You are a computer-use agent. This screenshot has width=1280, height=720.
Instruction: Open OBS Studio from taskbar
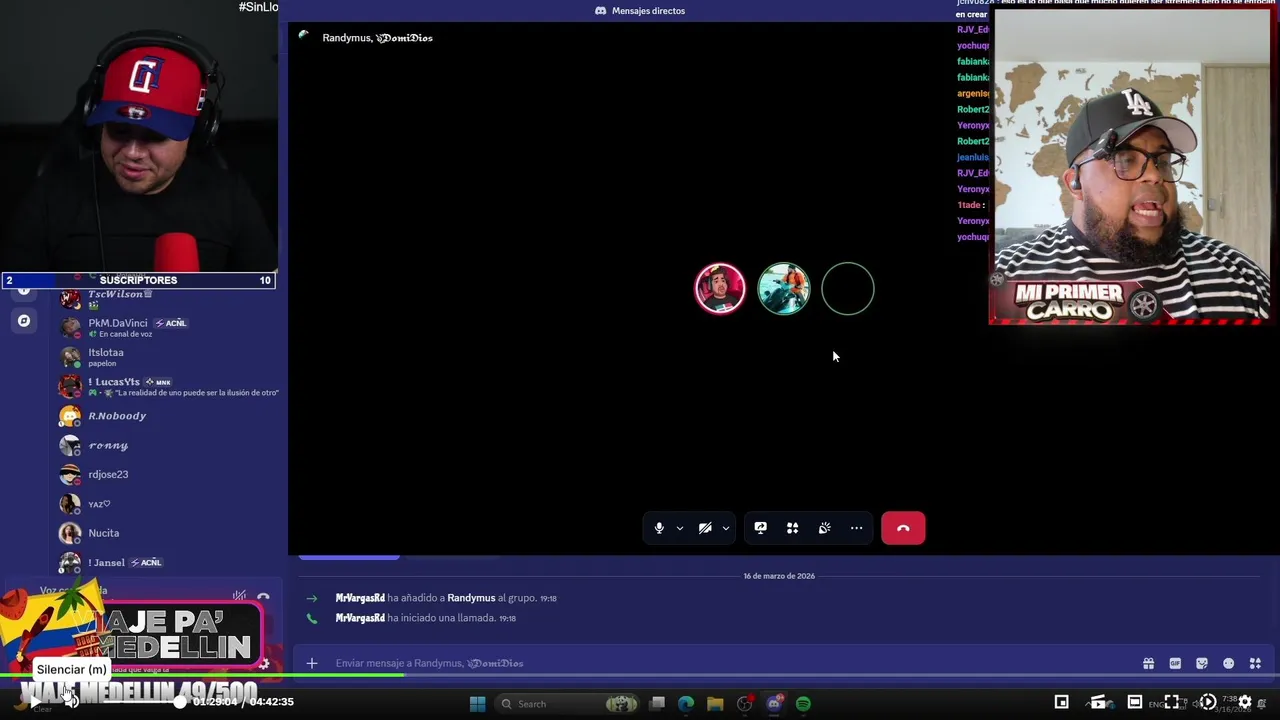pos(744,704)
